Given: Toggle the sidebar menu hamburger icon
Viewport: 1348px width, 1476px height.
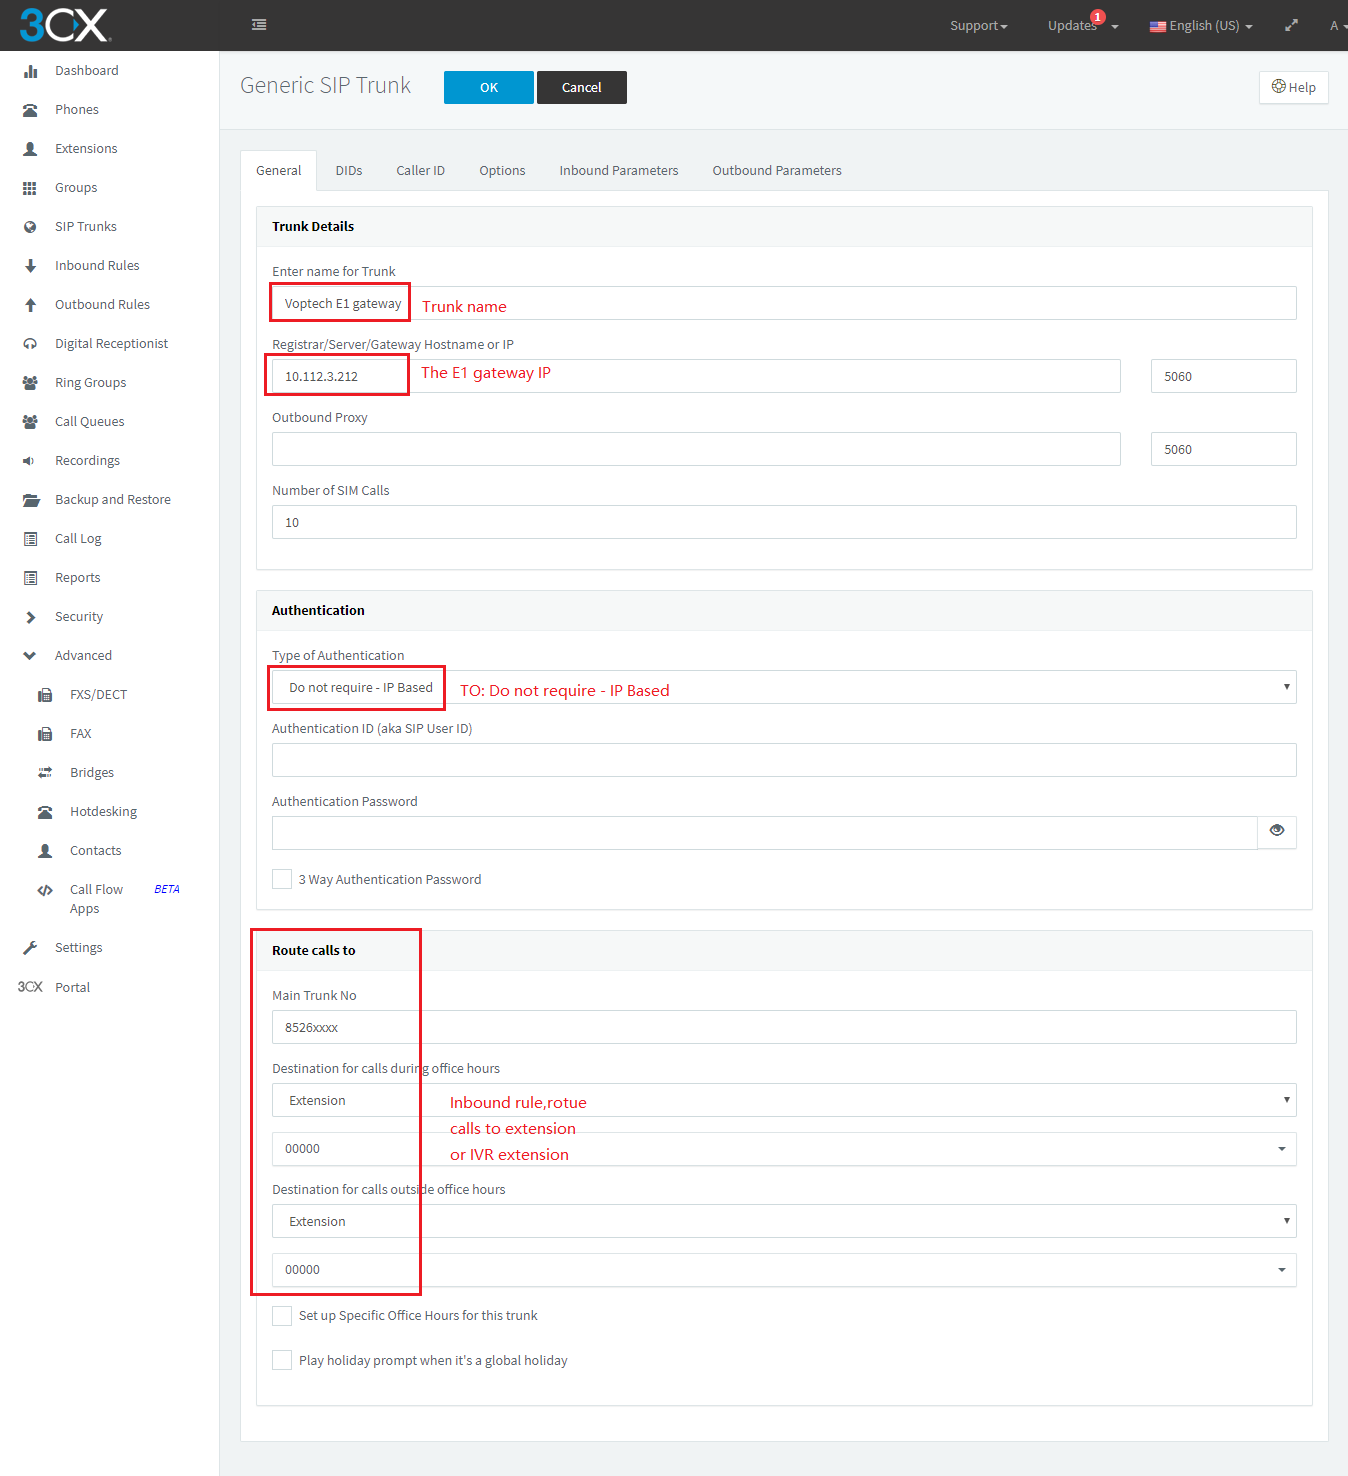Looking at the screenshot, I should coord(259,25).
